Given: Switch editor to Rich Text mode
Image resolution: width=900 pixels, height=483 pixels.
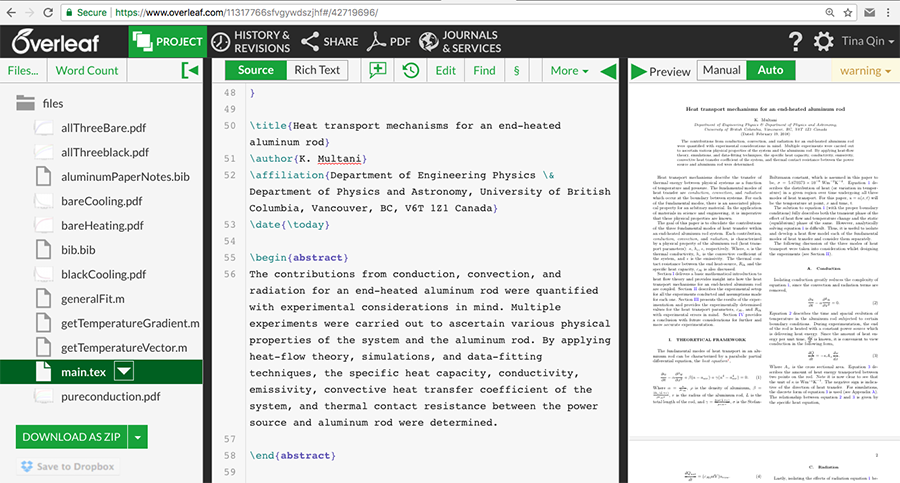Looking at the screenshot, I should coord(317,70).
